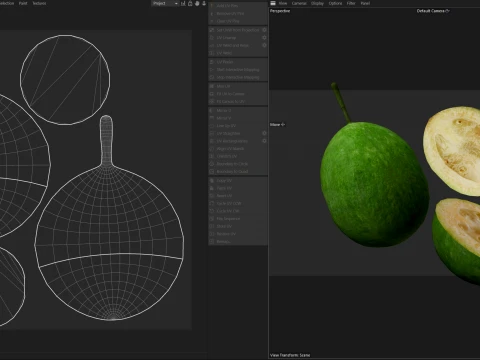Open the viewport Display menu
This screenshot has height=360, width=480.
click(317, 3)
